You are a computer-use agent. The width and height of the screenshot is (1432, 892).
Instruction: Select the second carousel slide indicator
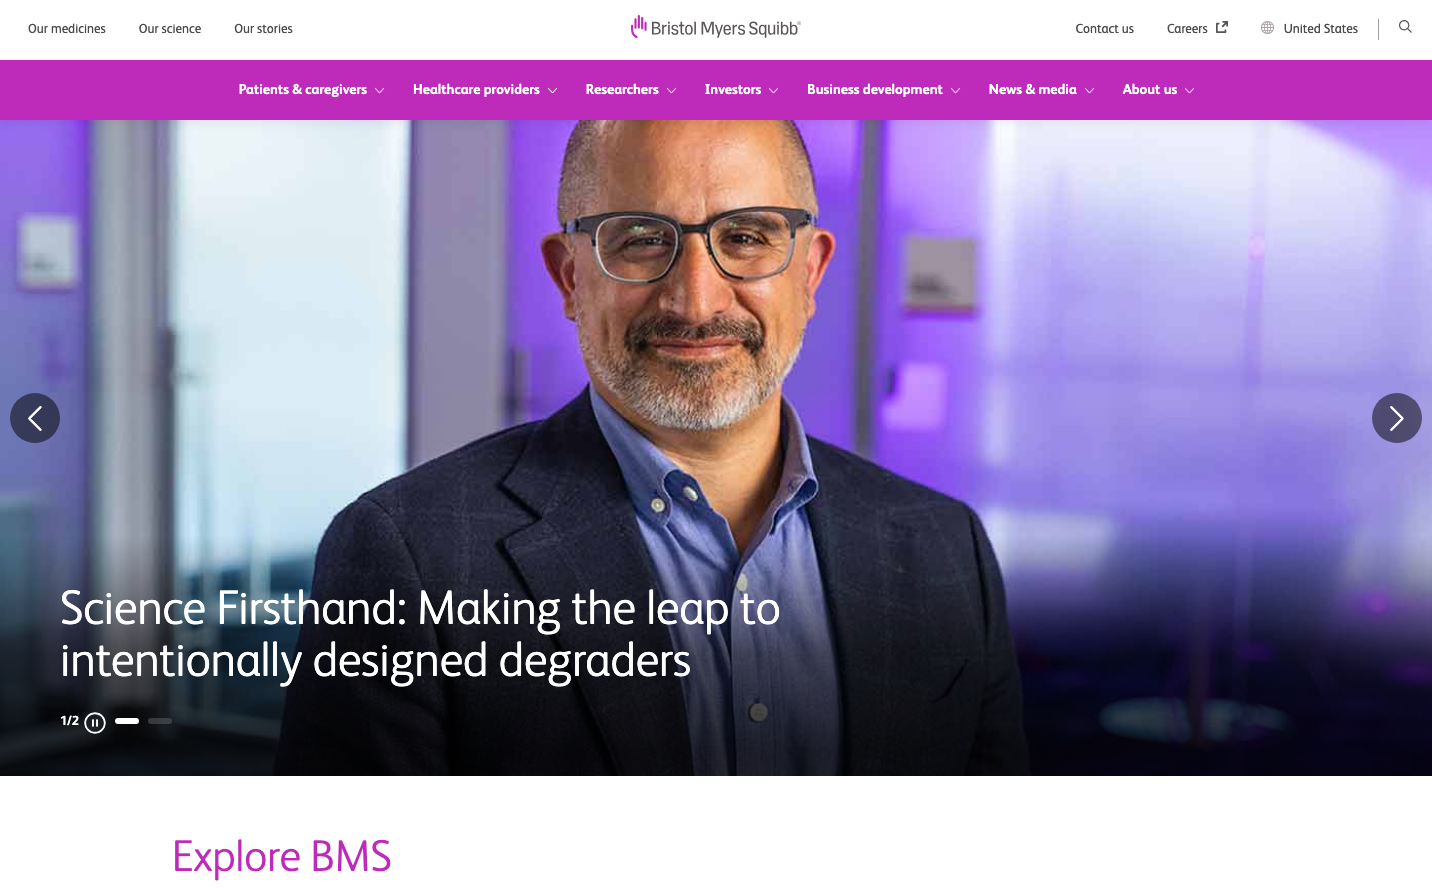[160, 721]
